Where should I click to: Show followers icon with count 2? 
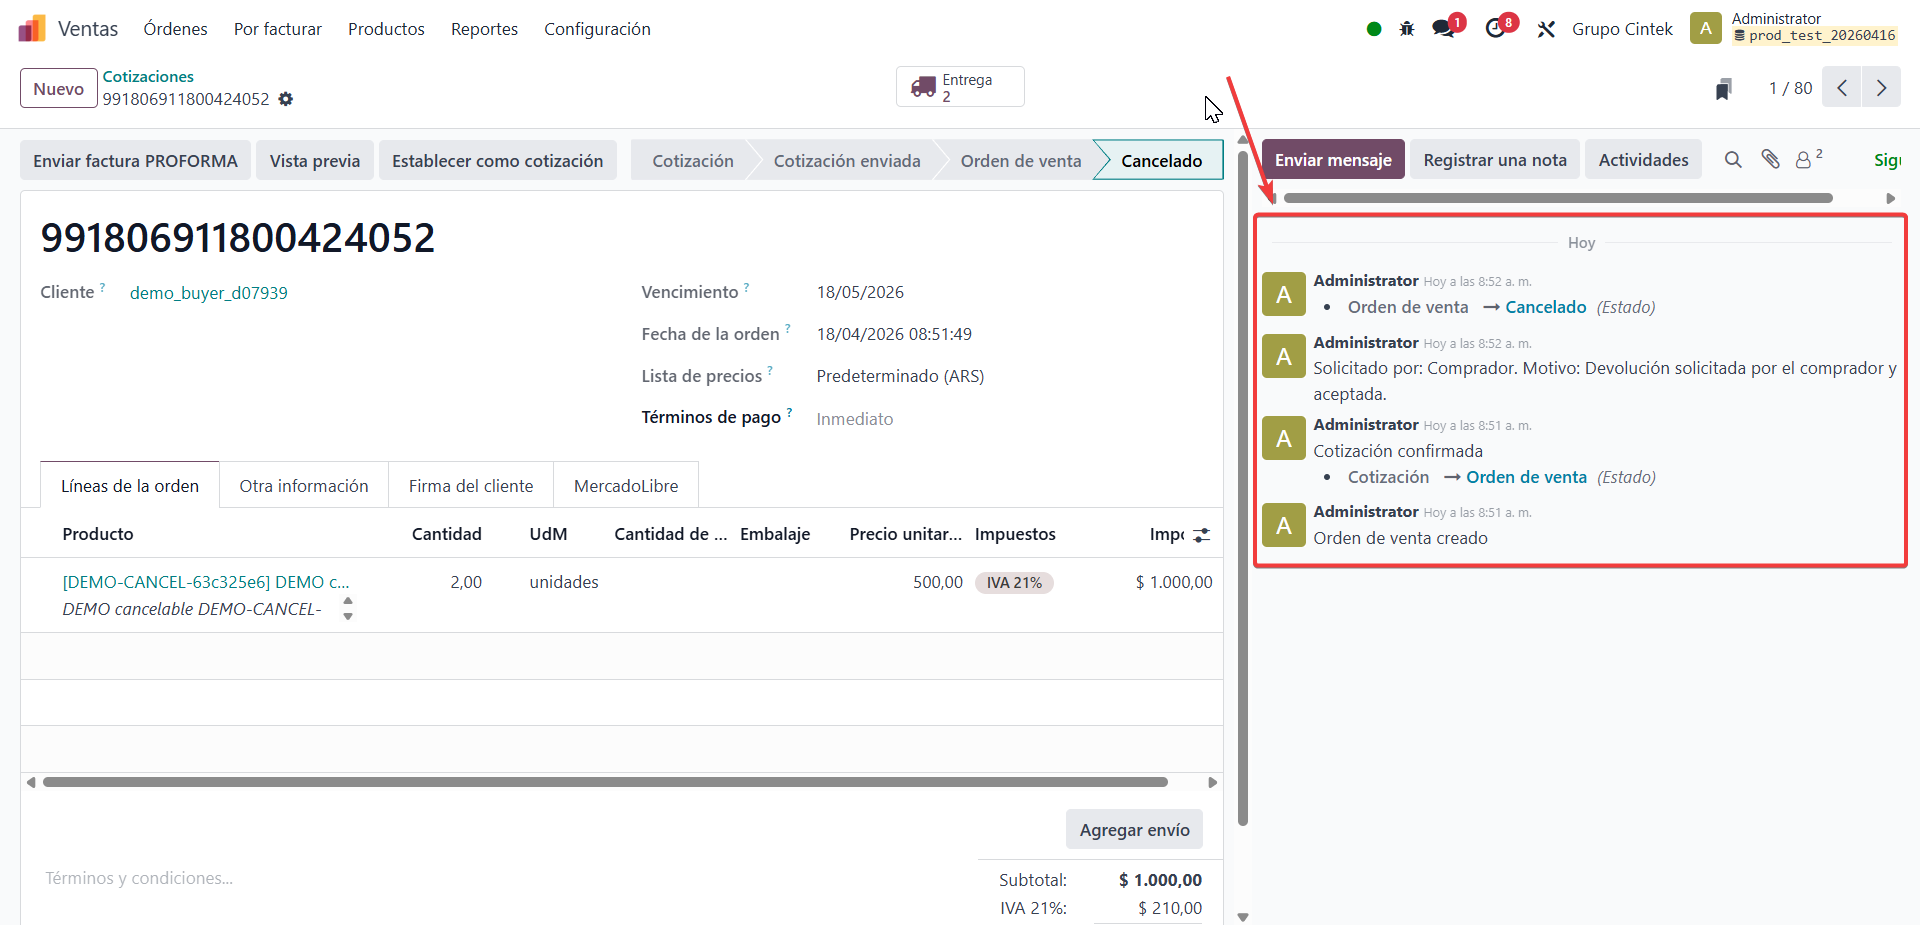tap(1808, 159)
